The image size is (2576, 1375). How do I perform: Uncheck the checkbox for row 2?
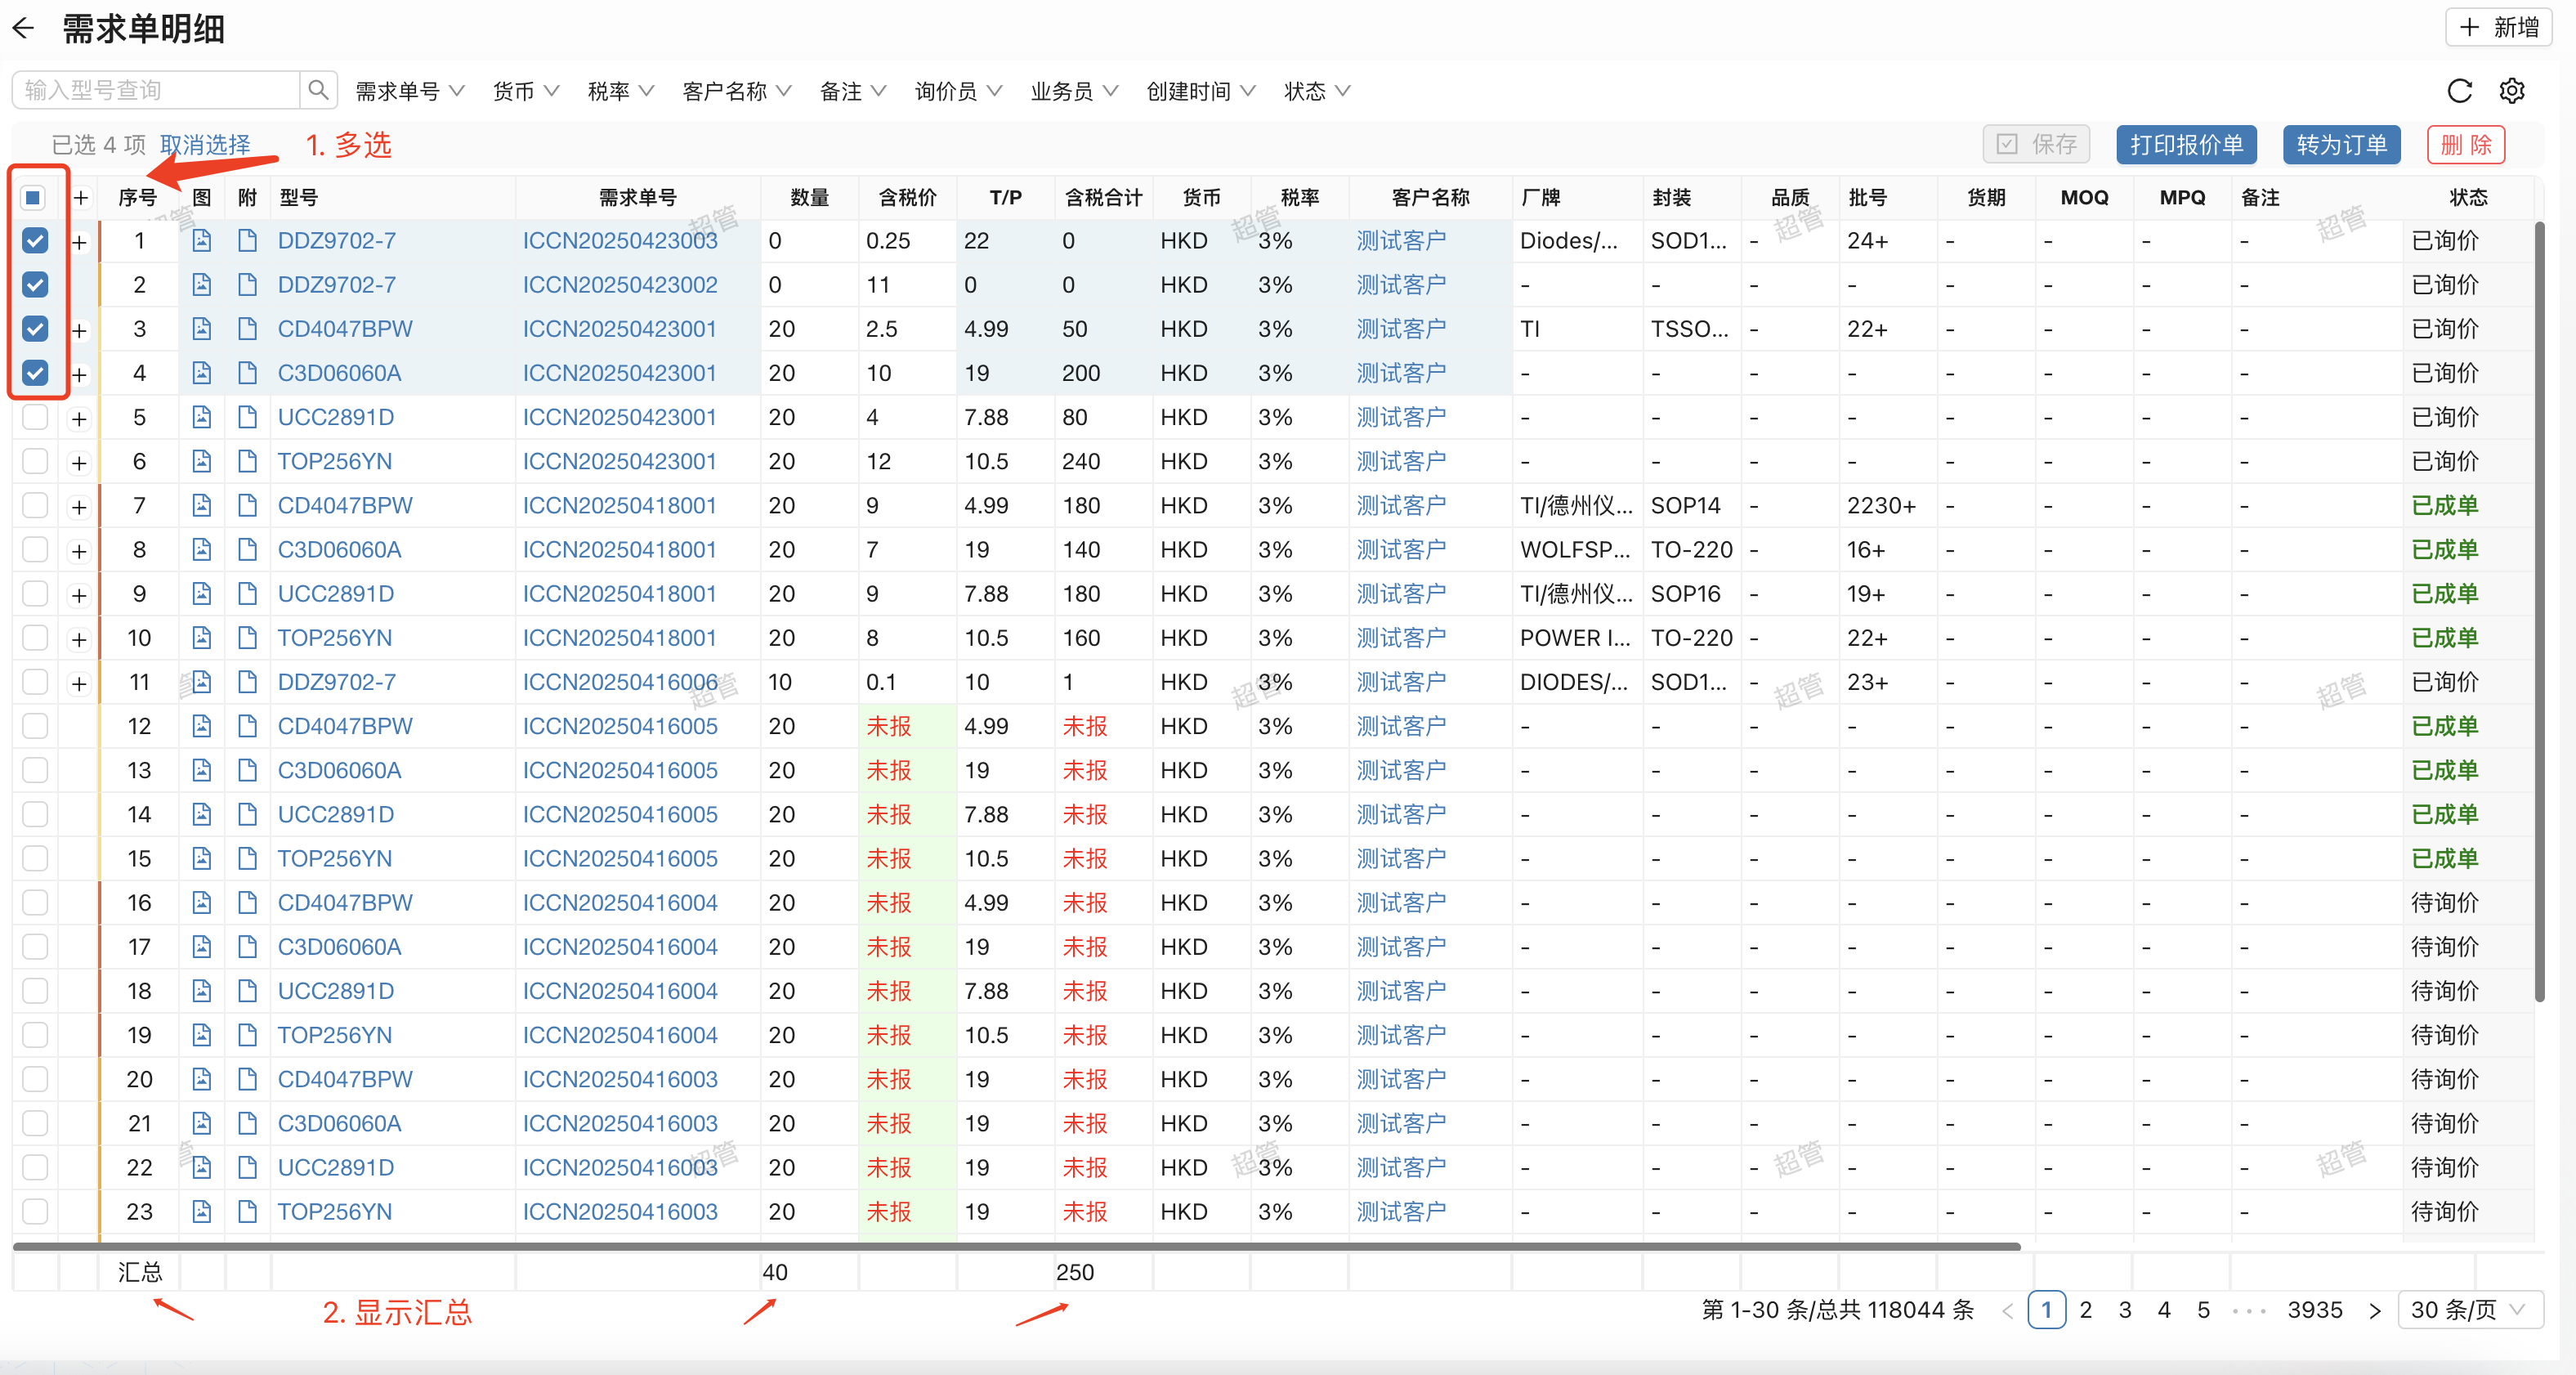pyautogui.click(x=35, y=285)
